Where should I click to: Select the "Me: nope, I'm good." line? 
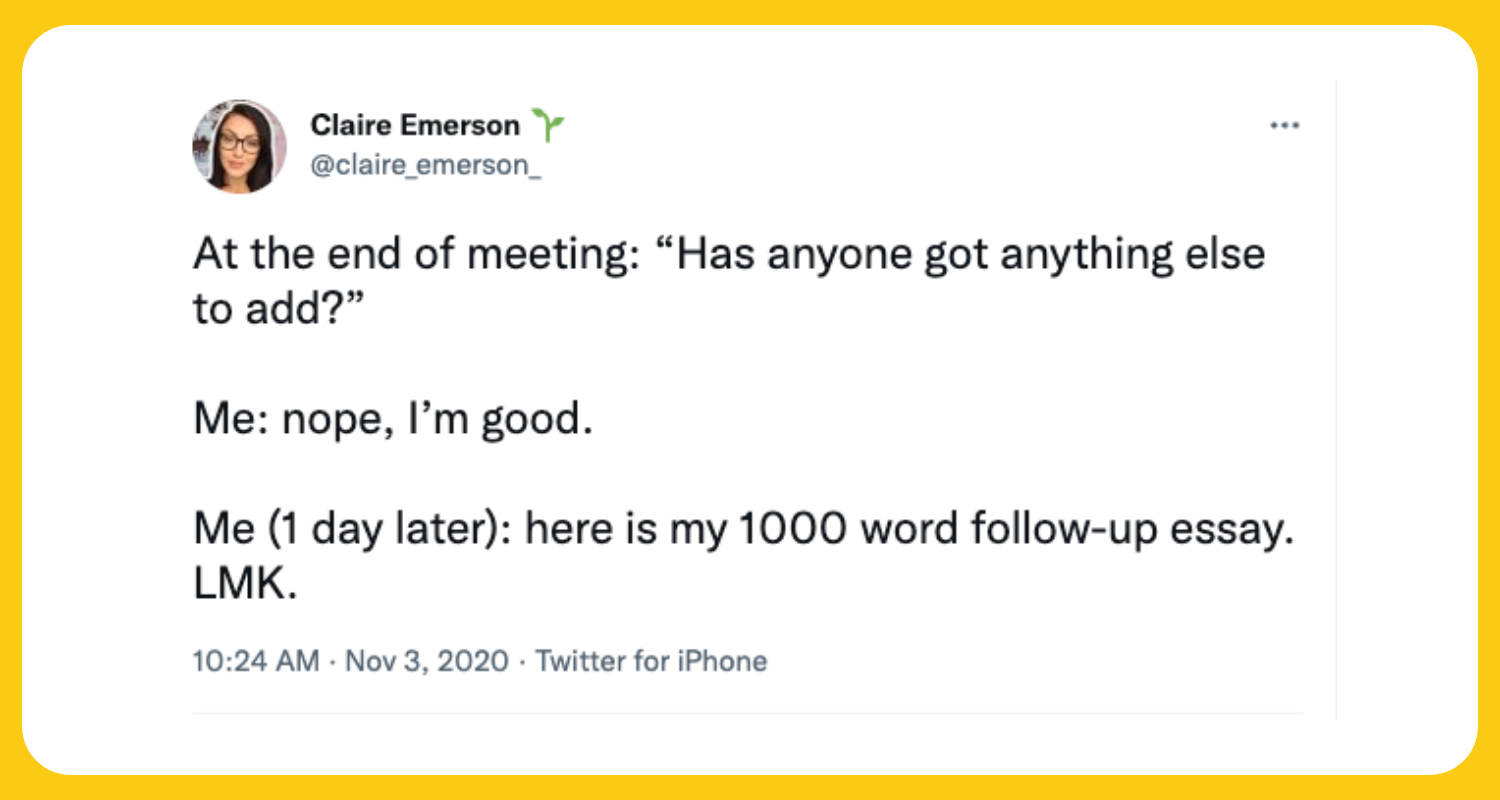pos(386,419)
